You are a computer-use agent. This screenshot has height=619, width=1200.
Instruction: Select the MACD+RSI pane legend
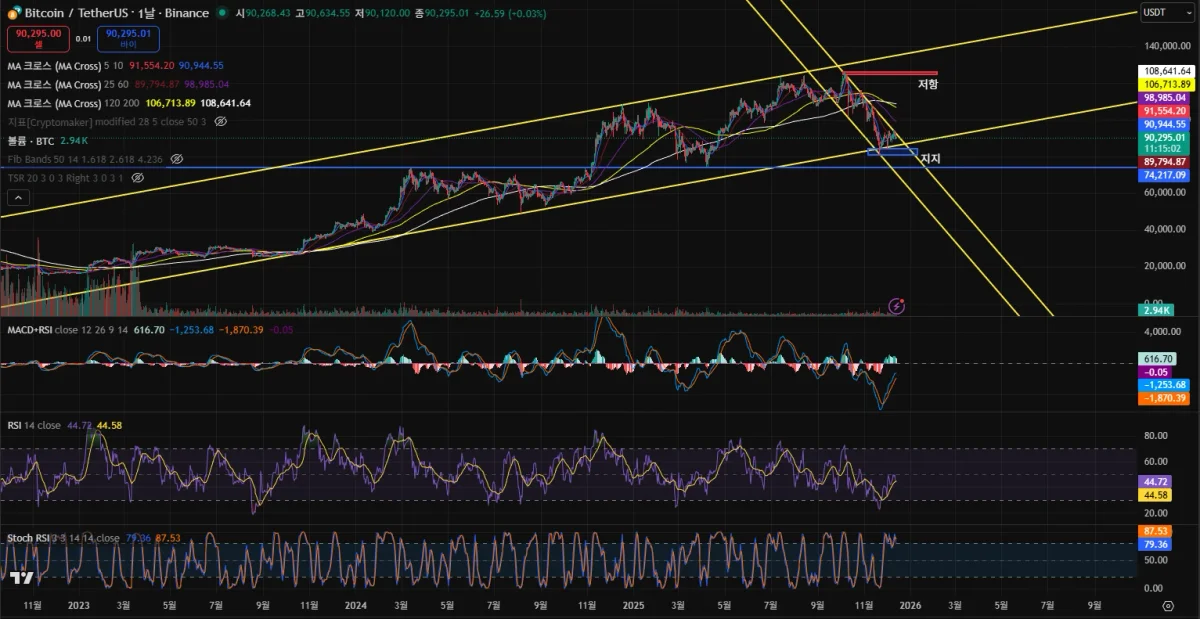[x=150, y=329]
